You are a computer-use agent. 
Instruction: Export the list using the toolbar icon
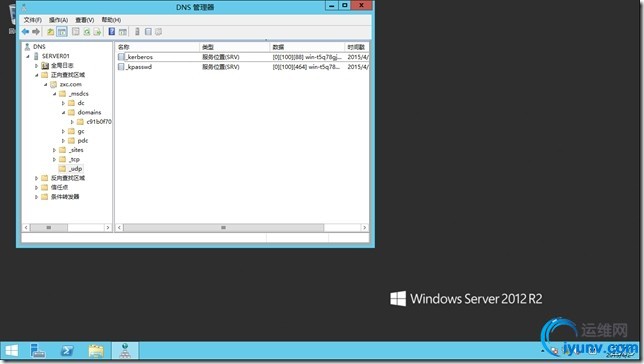pos(97,32)
